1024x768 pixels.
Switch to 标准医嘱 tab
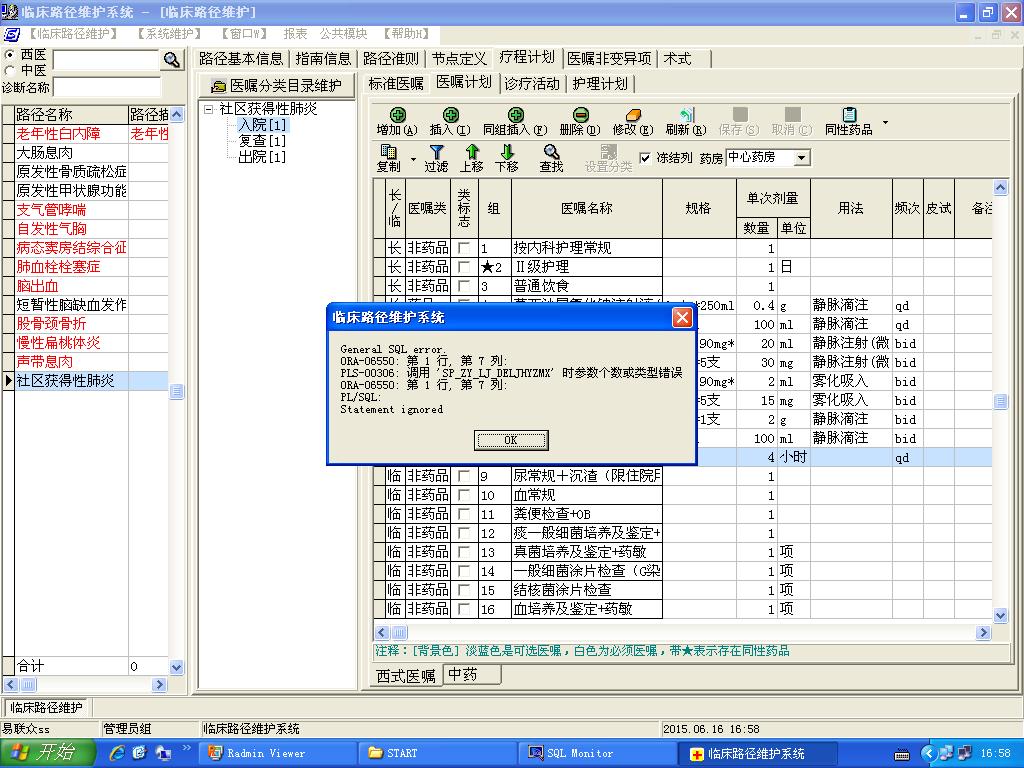396,84
